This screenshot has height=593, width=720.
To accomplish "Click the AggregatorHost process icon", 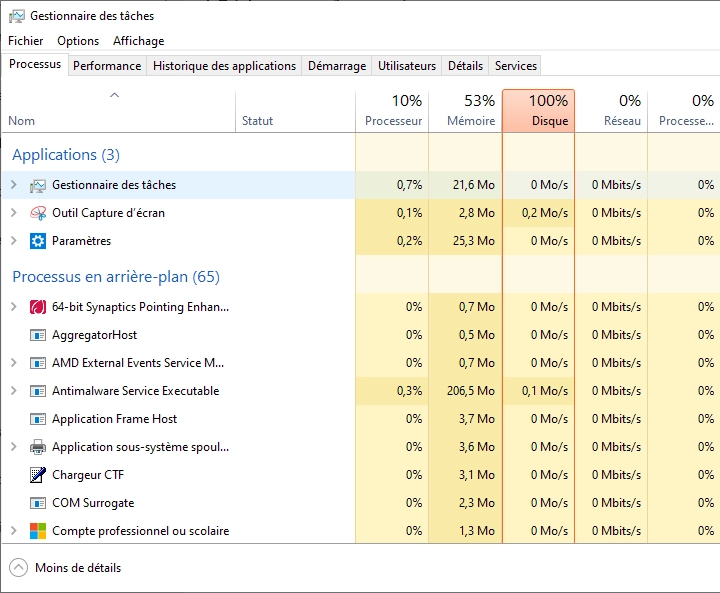I will (x=38, y=335).
